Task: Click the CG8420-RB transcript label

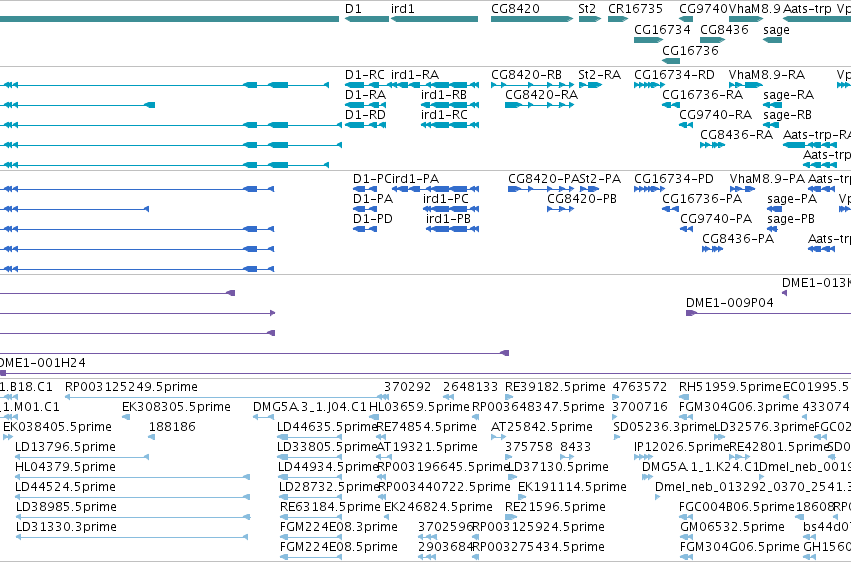Action: pyautogui.click(x=526, y=75)
